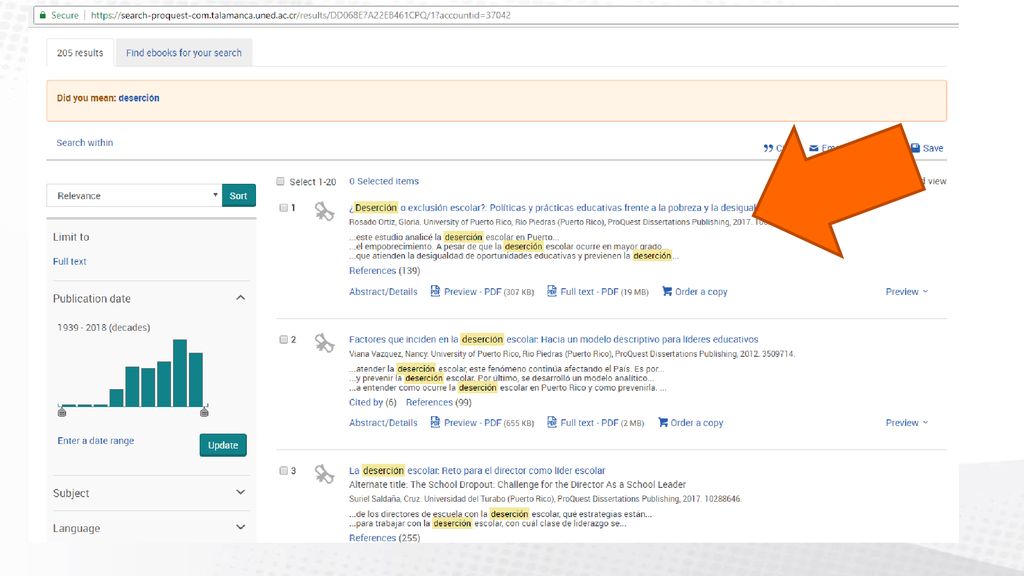Image resolution: width=1024 pixels, height=576 pixels.
Task: Switch to Find ebooks for your search tab
Action: [x=184, y=53]
